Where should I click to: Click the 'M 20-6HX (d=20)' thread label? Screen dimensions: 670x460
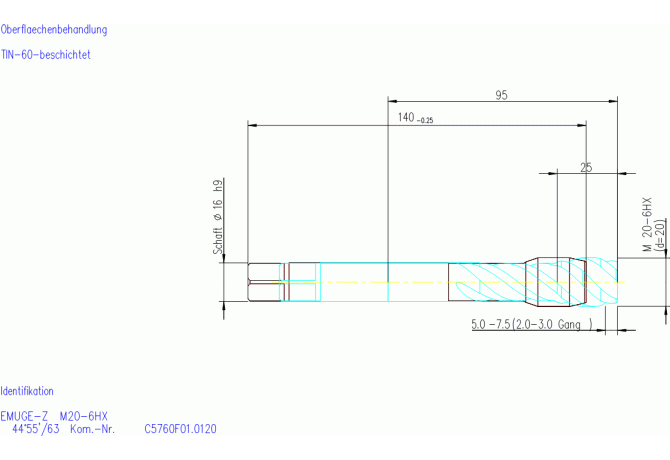(x=654, y=224)
